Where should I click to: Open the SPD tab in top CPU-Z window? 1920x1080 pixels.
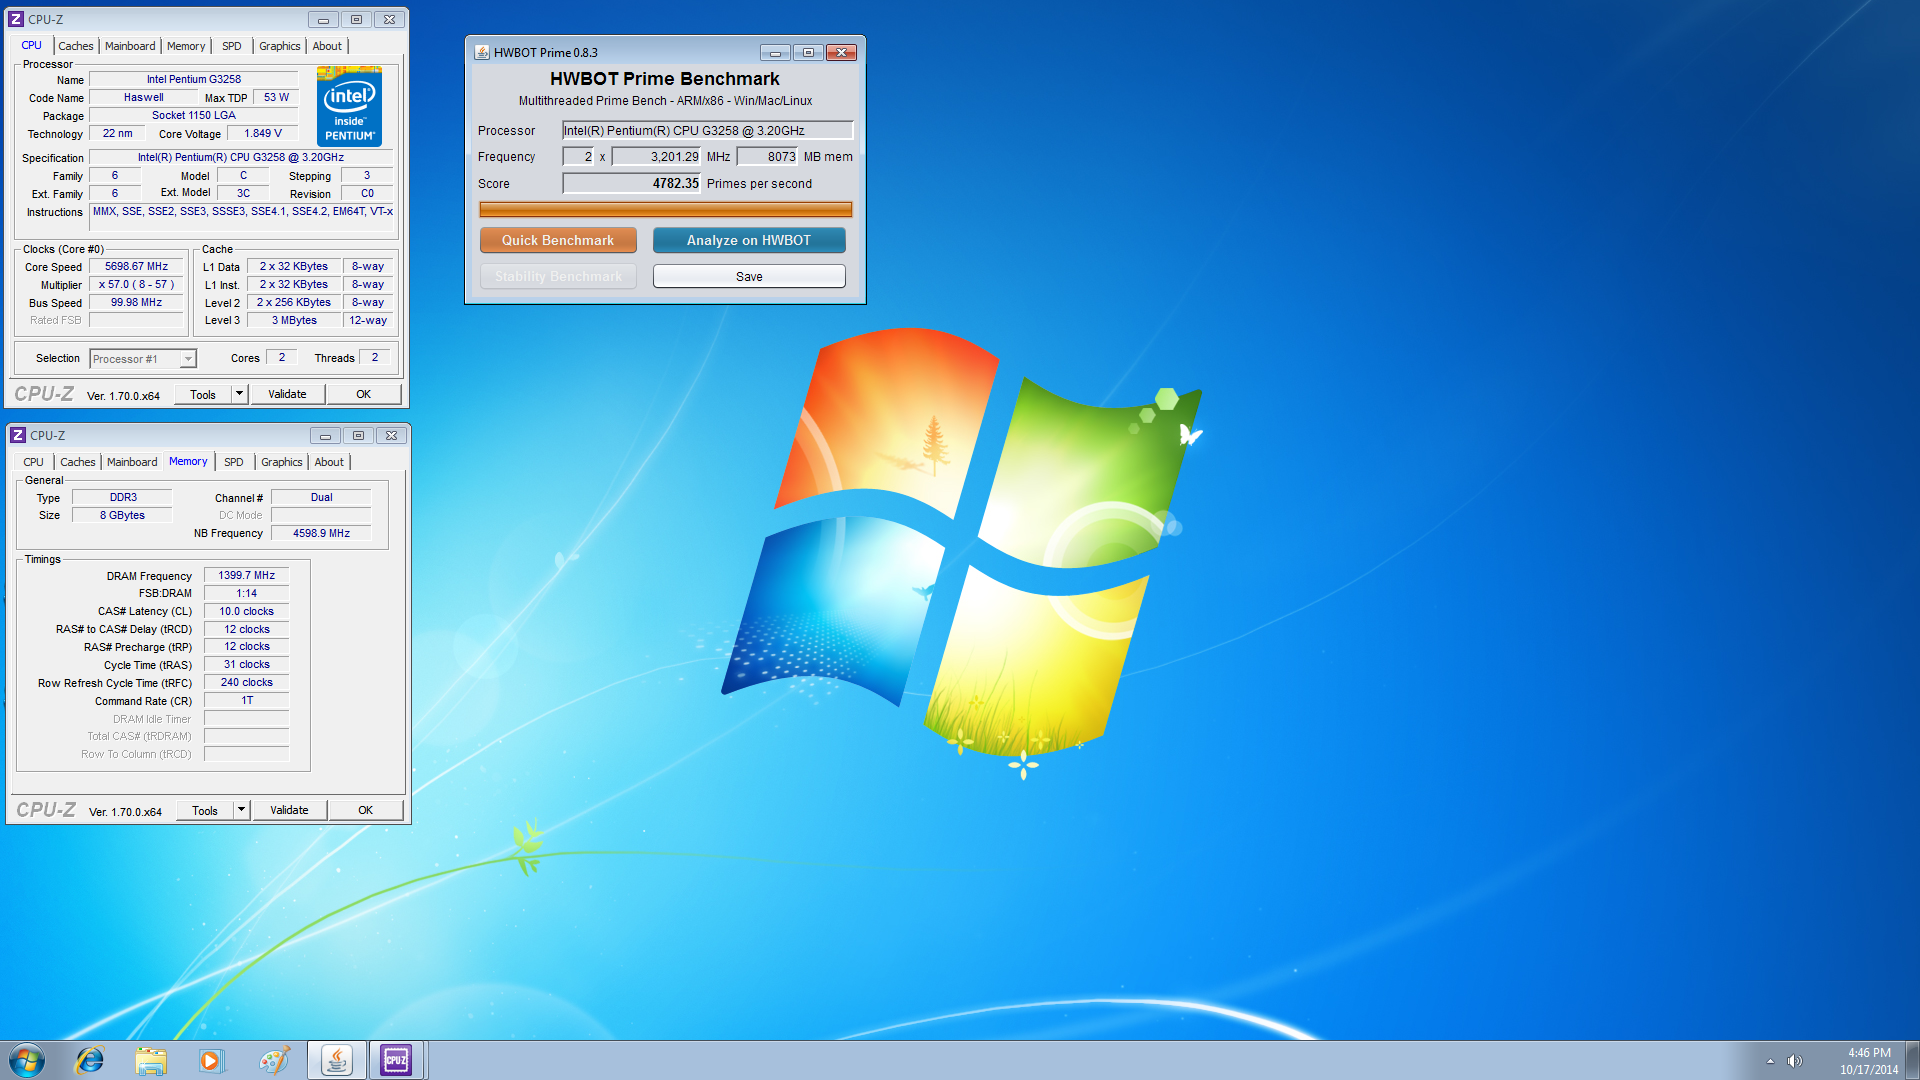click(232, 46)
